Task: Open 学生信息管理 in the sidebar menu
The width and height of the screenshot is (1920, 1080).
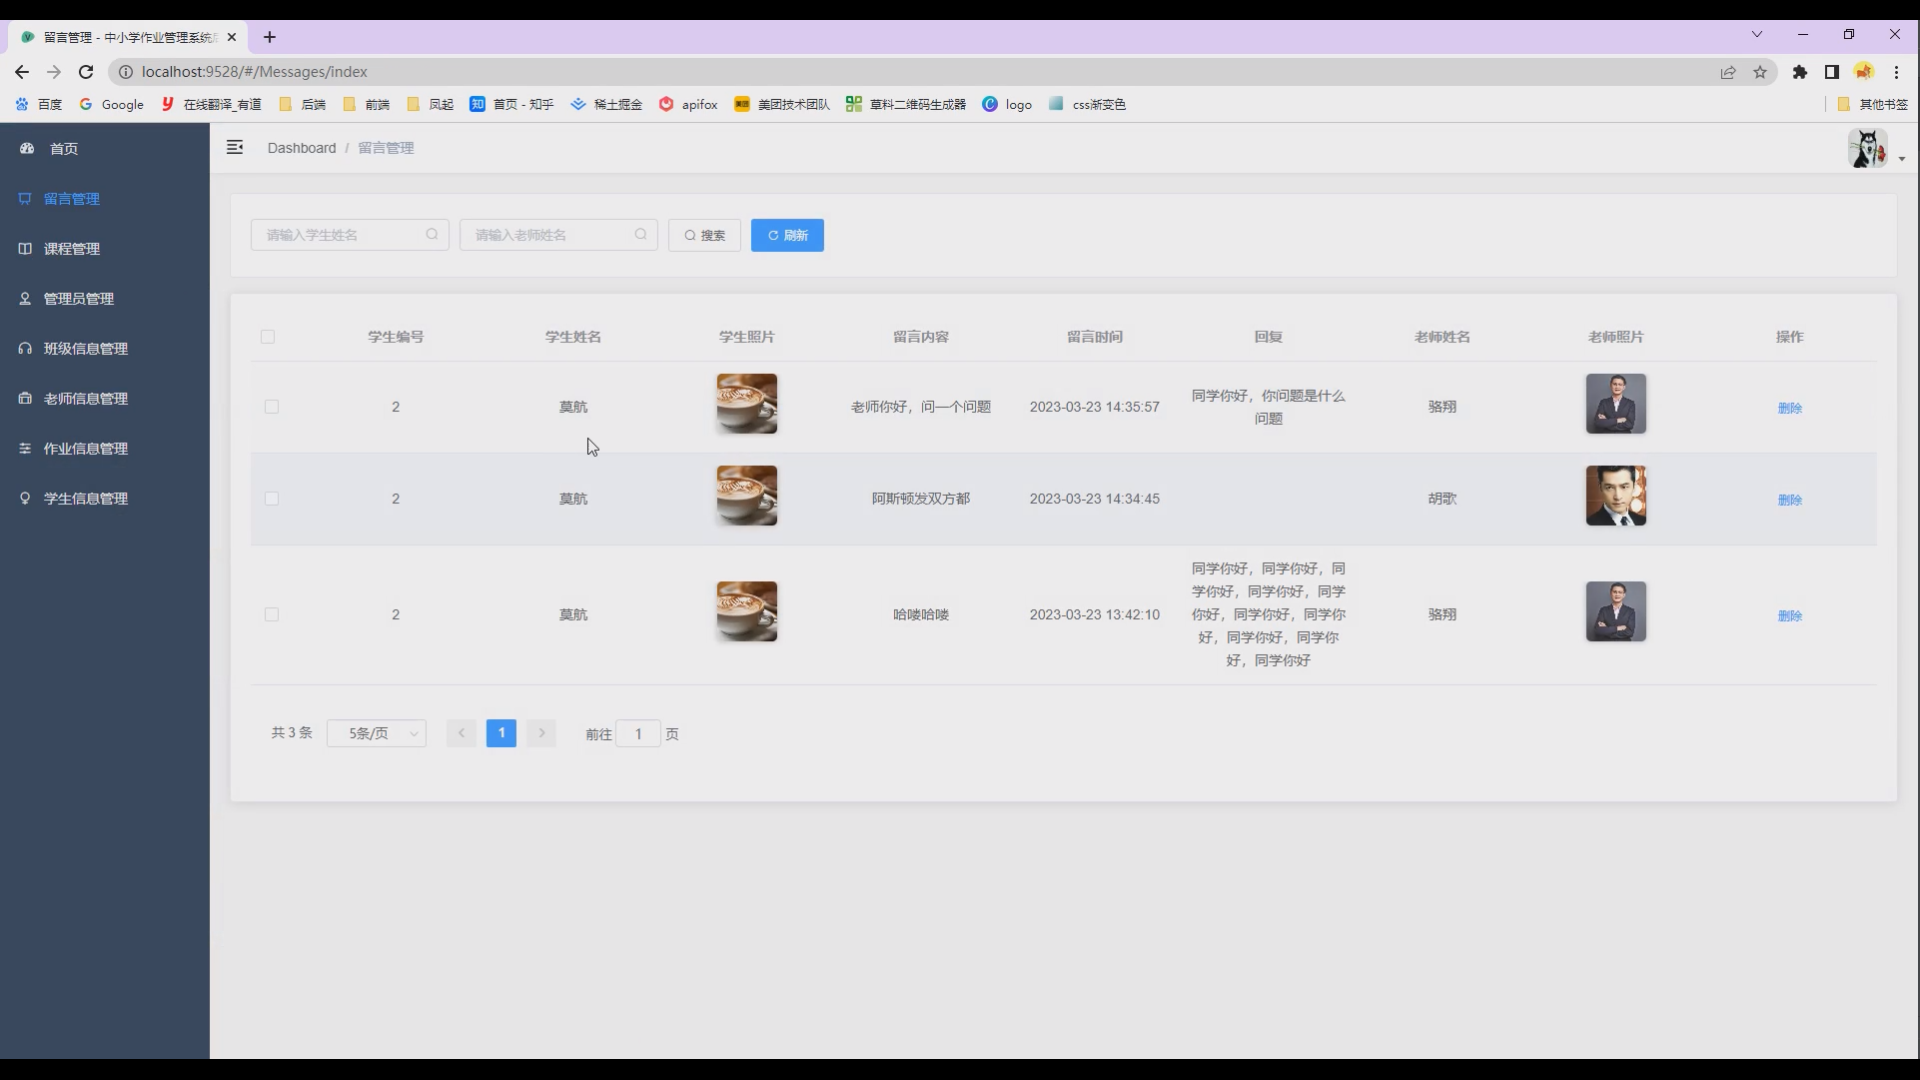Action: (x=85, y=498)
